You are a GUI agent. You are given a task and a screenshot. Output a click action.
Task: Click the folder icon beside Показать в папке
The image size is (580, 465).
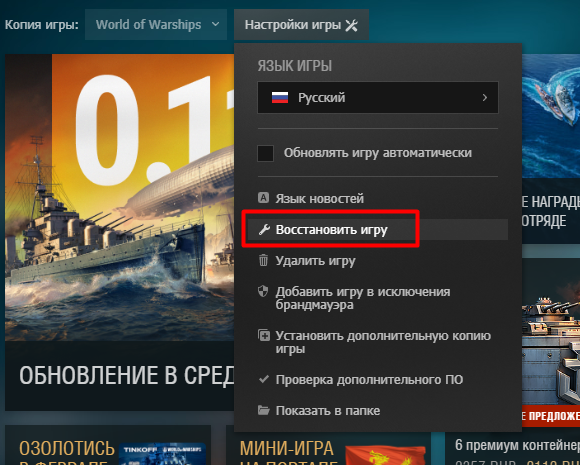(264, 410)
